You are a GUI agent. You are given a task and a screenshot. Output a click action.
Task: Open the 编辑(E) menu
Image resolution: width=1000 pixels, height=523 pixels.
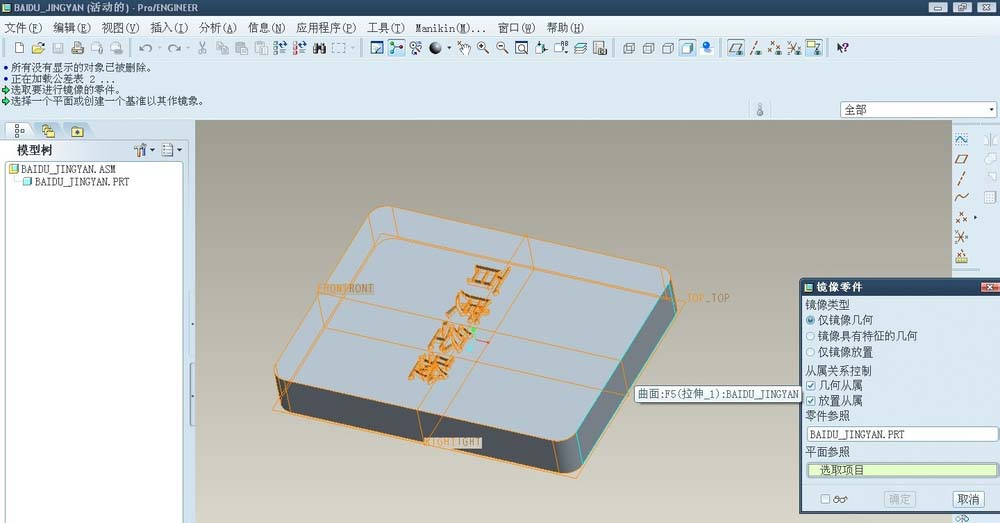[71, 28]
